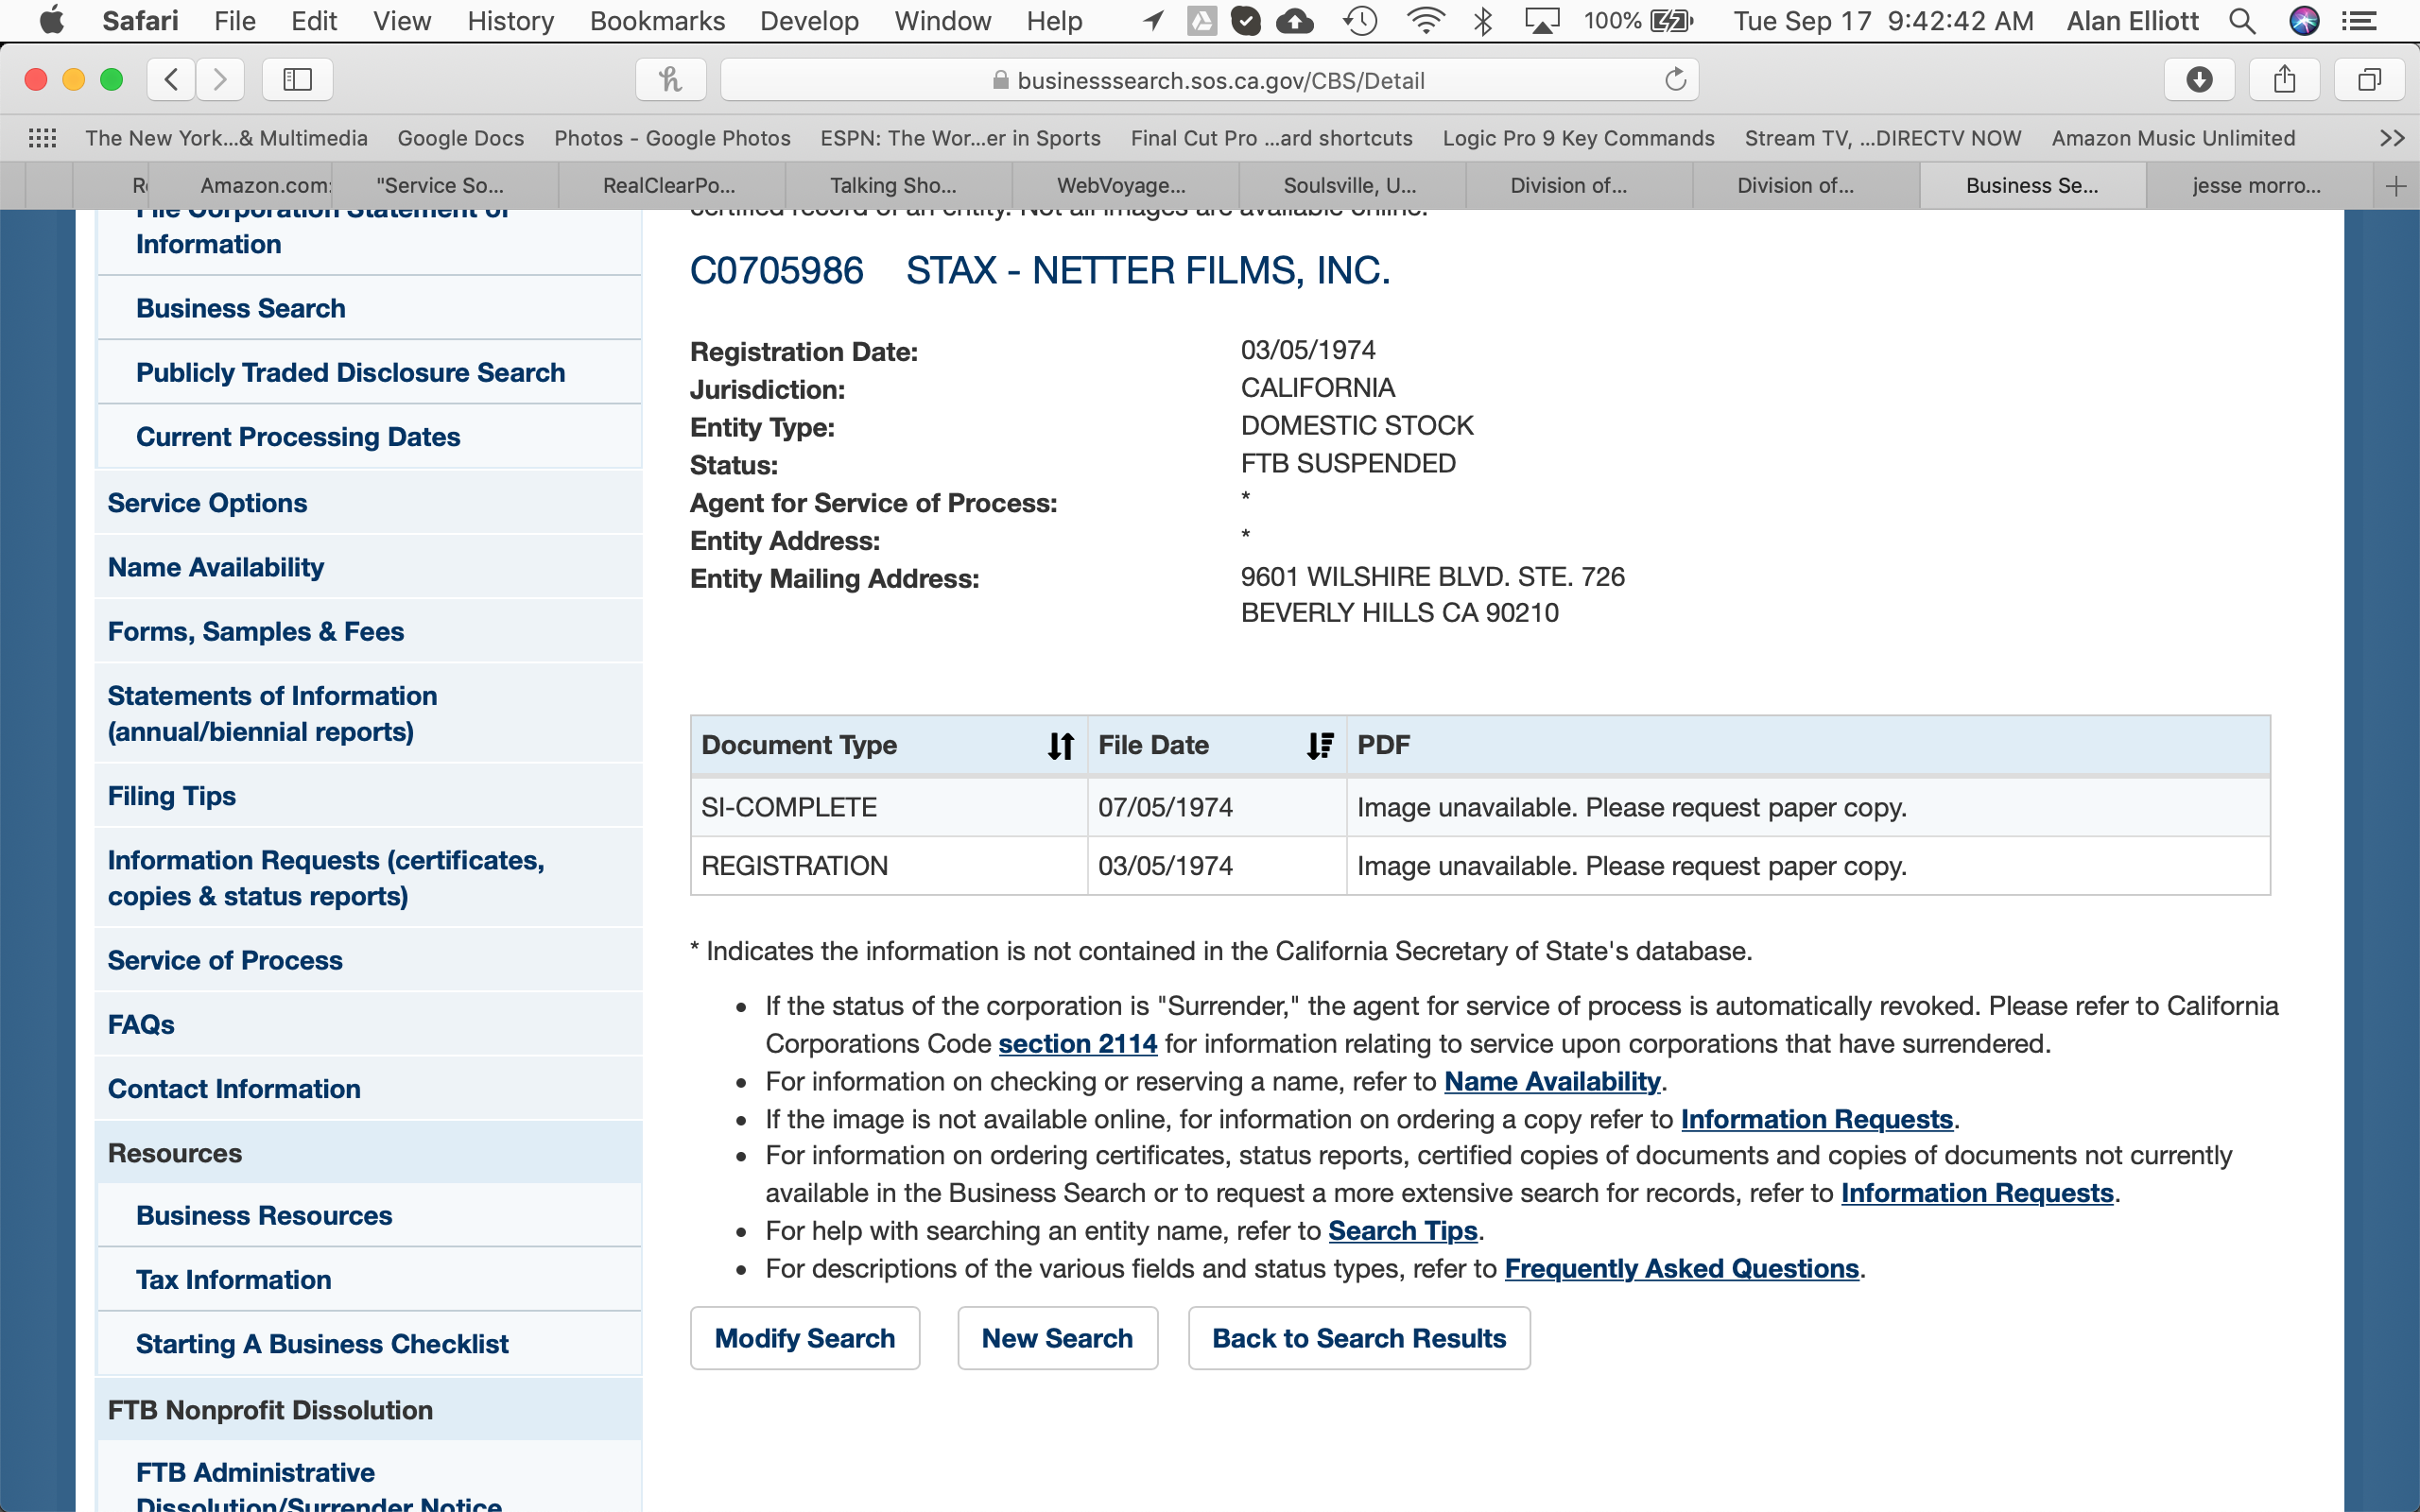Viewport: 2420px width, 1512px height.
Task: Open the History menu
Action: tap(510, 21)
